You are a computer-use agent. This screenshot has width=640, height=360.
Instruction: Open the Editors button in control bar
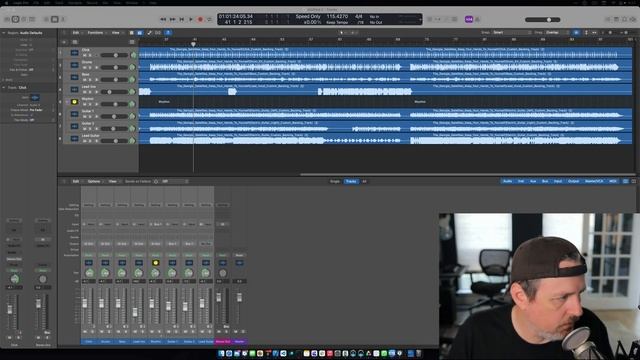click(63, 19)
